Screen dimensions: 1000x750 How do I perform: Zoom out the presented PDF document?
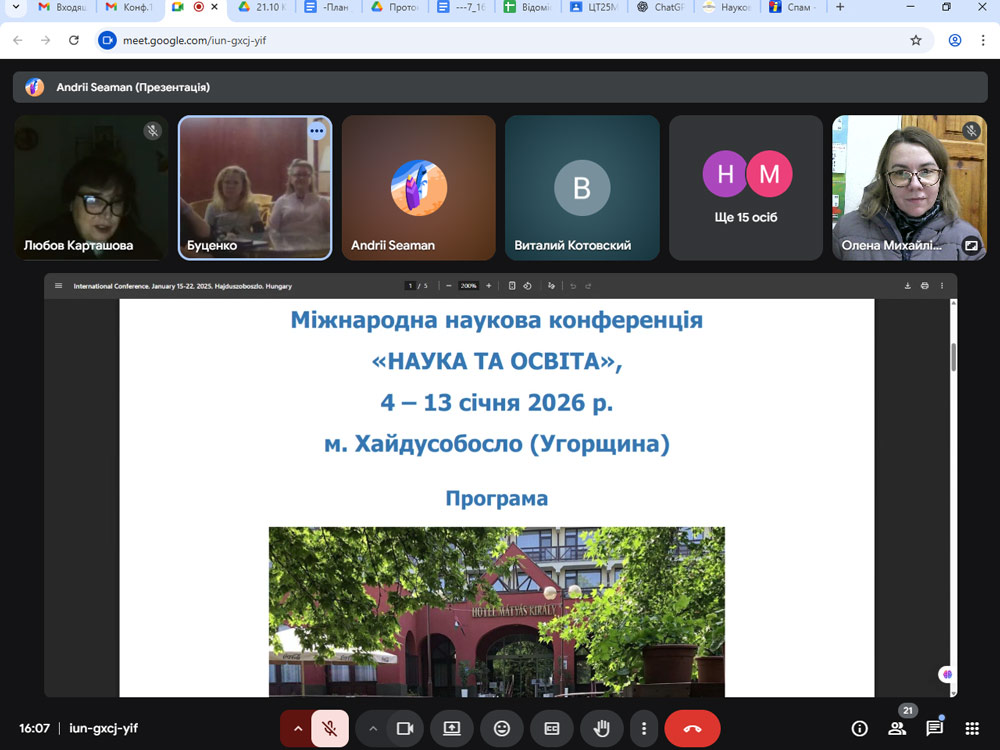pyautogui.click(x=447, y=285)
